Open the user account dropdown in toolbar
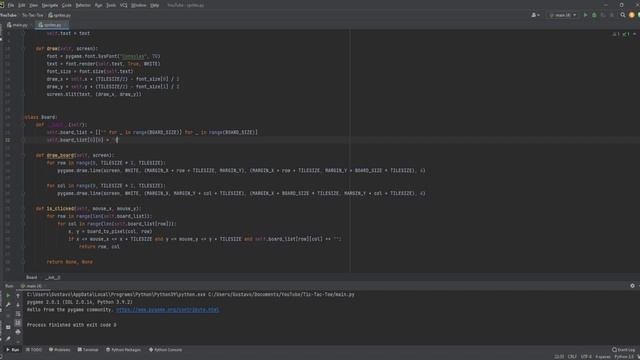Screen dimensions: 640x360 [536, 15]
